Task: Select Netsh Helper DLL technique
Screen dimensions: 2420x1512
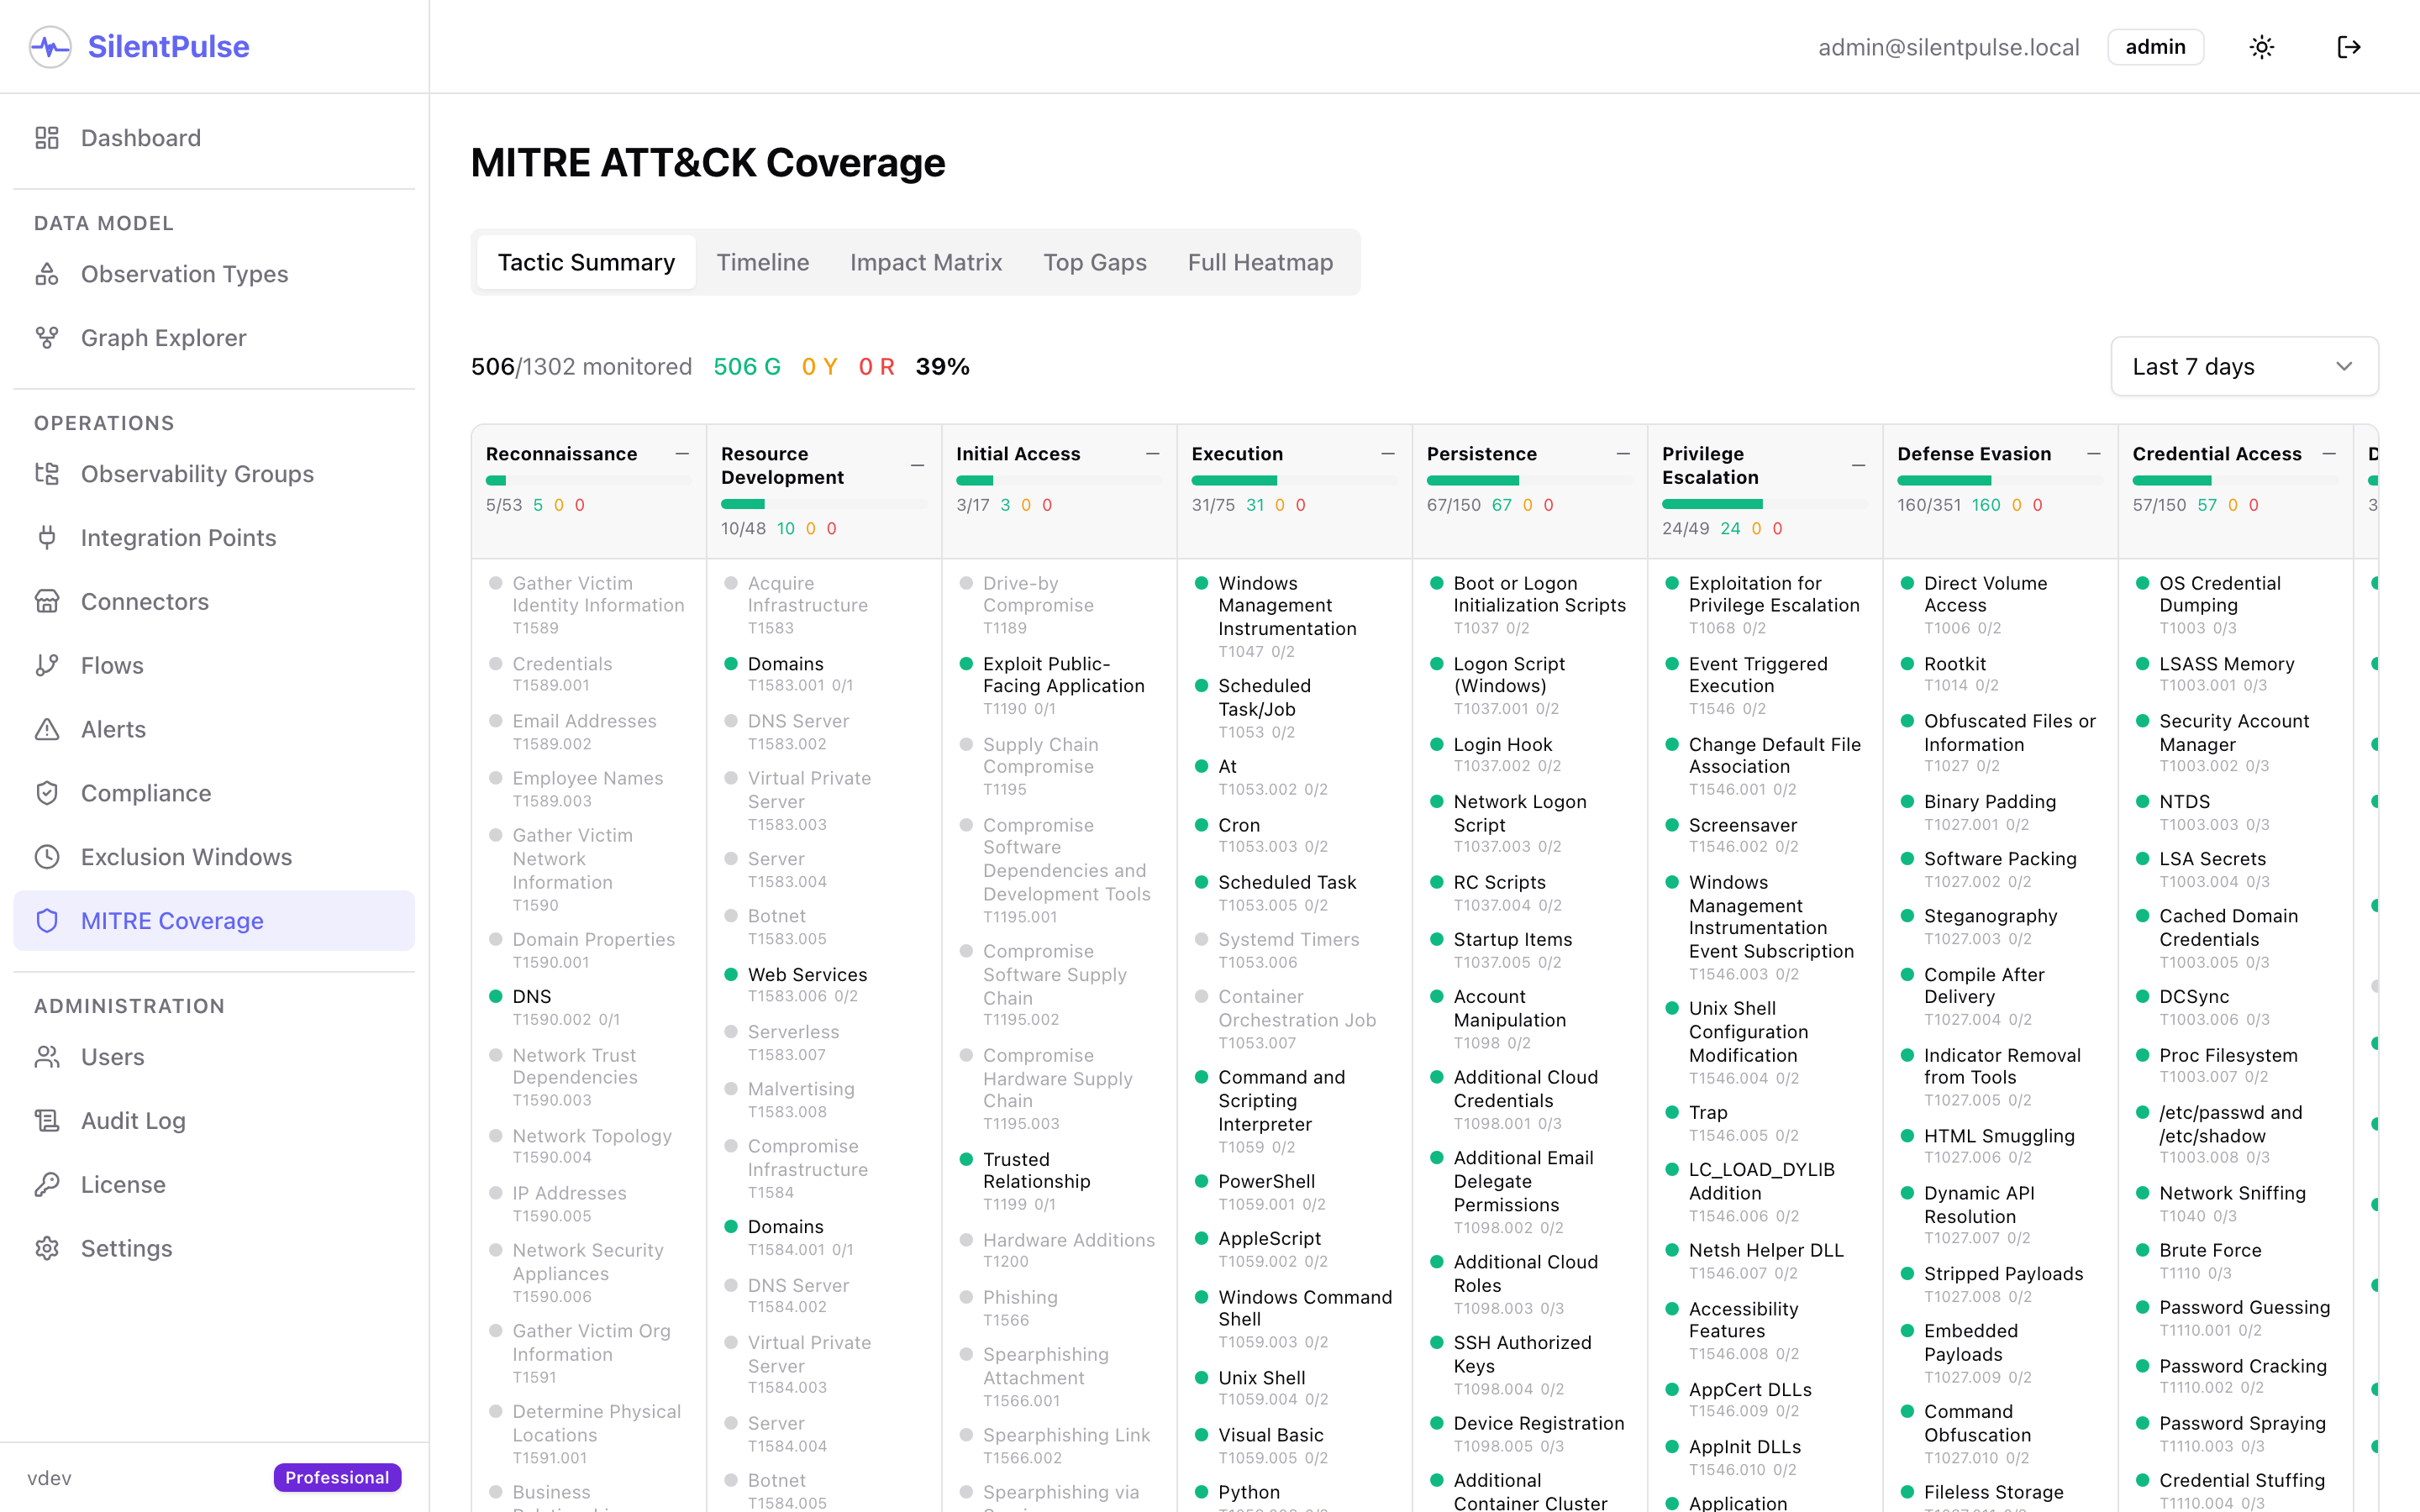Action: point(1764,1261)
